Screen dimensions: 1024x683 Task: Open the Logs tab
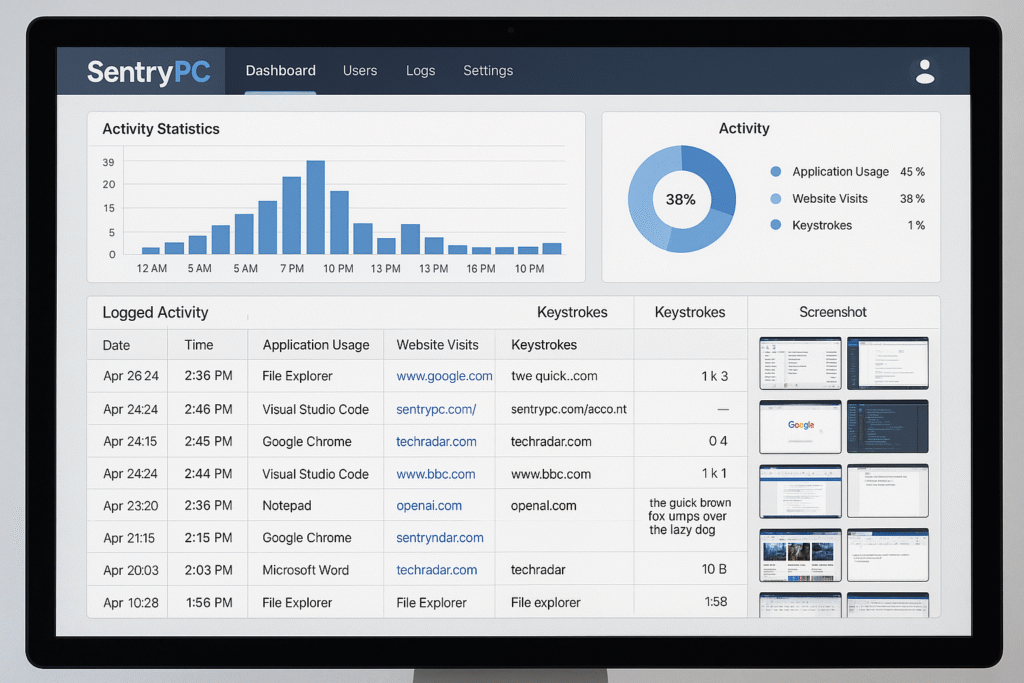point(420,71)
